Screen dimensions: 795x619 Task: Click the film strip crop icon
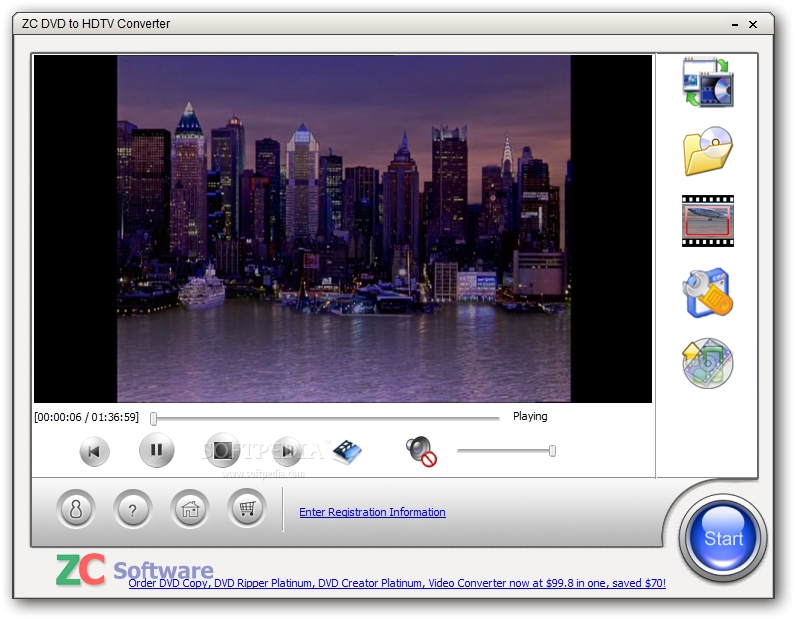[x=708, y=221]
